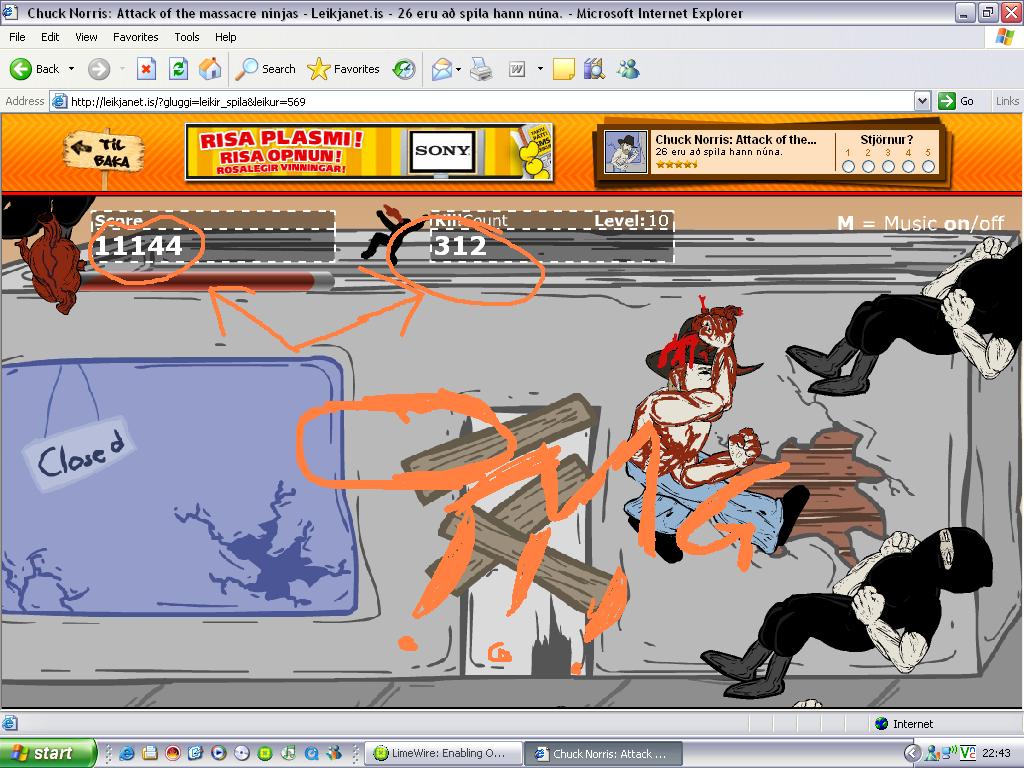
Task: Launch the music note quick launch icon
Action: coord(288,753)
